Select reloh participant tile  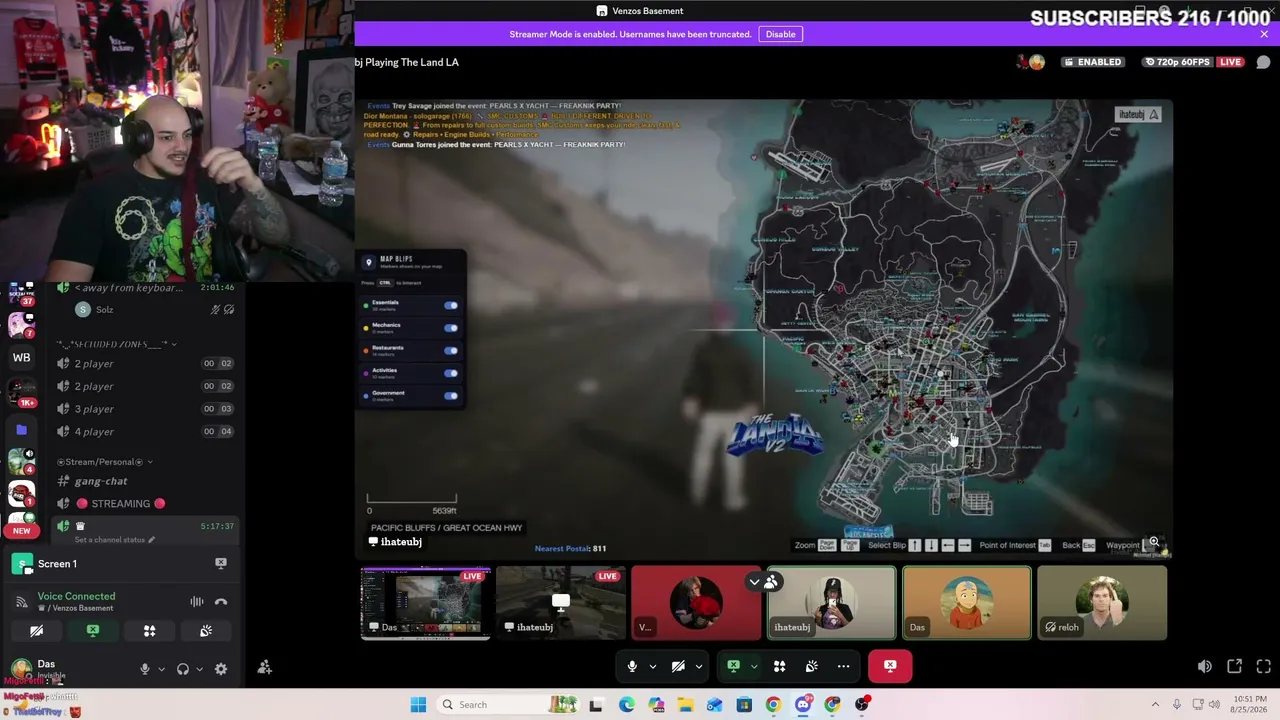point(1102,603)
